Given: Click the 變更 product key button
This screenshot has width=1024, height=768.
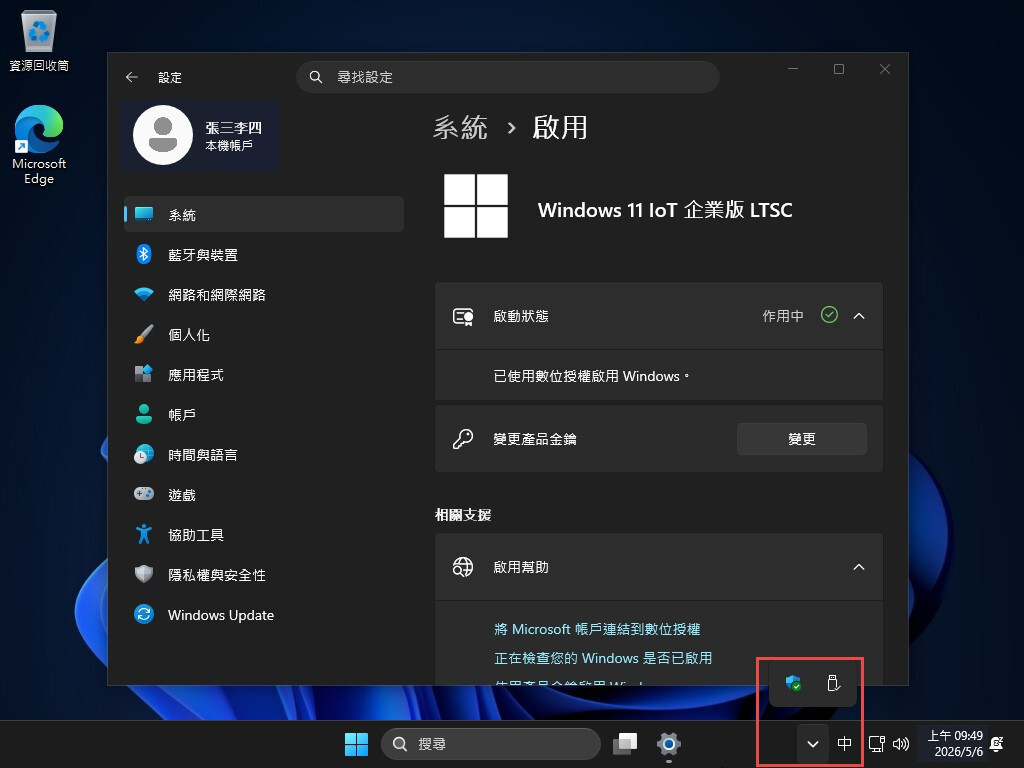Looking at the screenshot, I should [801, 439].
